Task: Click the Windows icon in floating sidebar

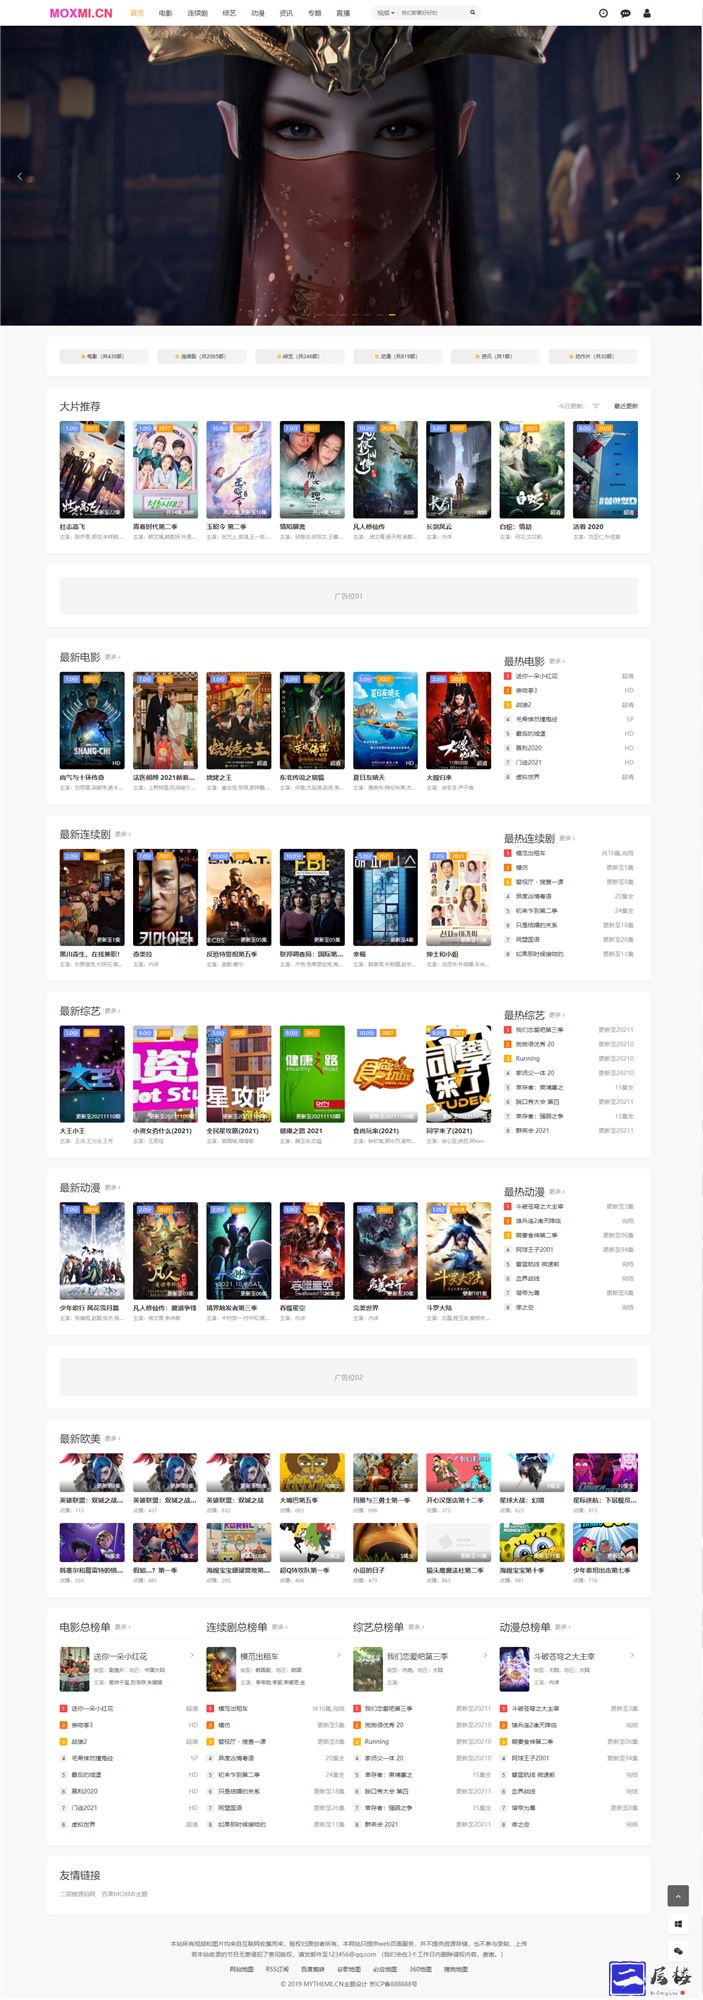Action: [x=678, y=1923]
